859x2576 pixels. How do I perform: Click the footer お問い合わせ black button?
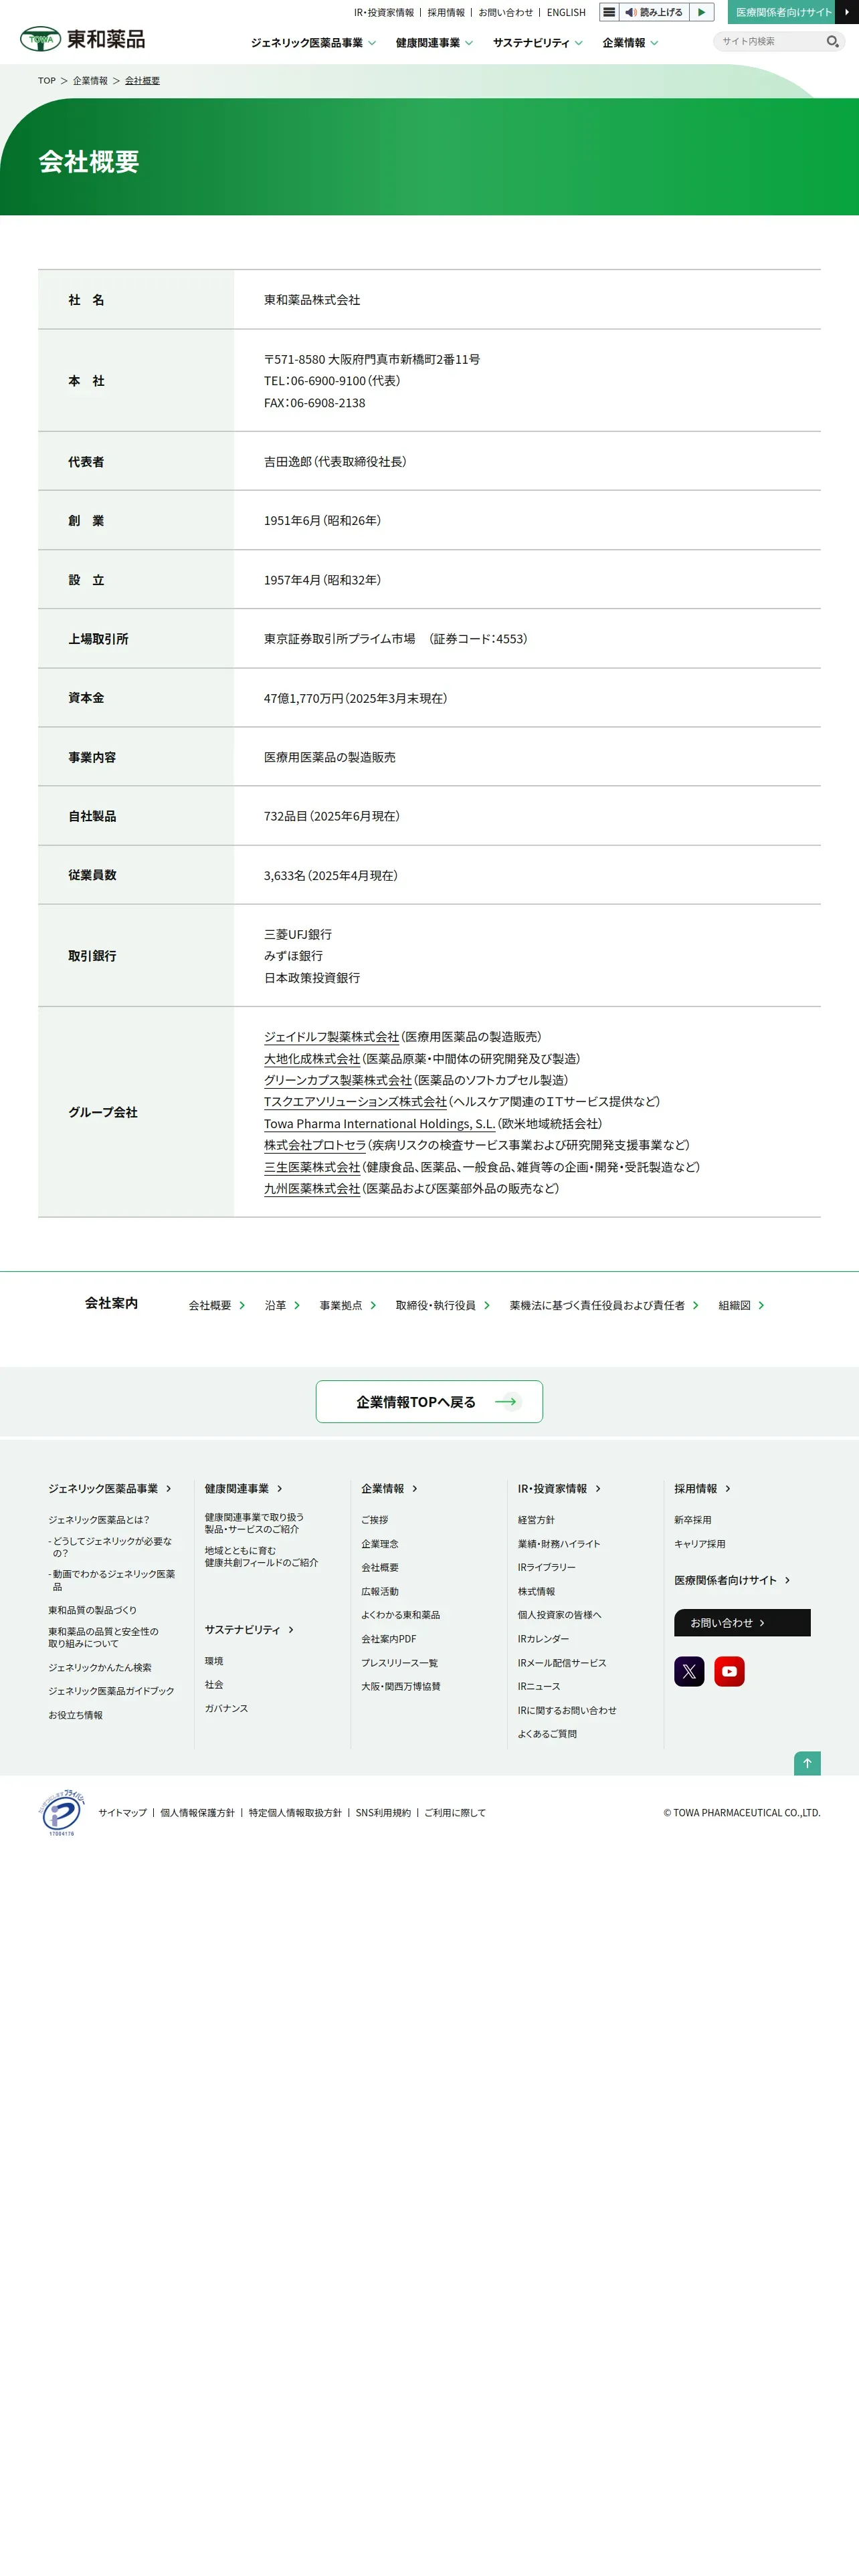(742, 1623)
